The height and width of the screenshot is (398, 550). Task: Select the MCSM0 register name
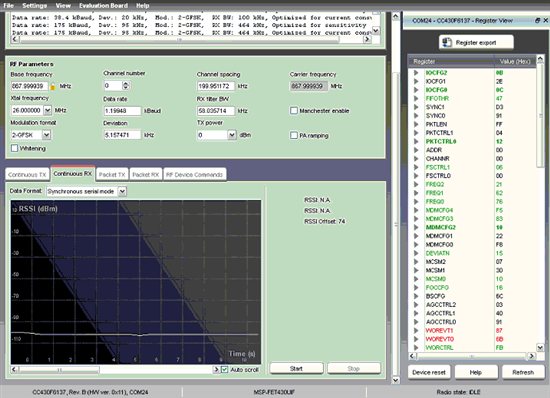pos(436,279)
